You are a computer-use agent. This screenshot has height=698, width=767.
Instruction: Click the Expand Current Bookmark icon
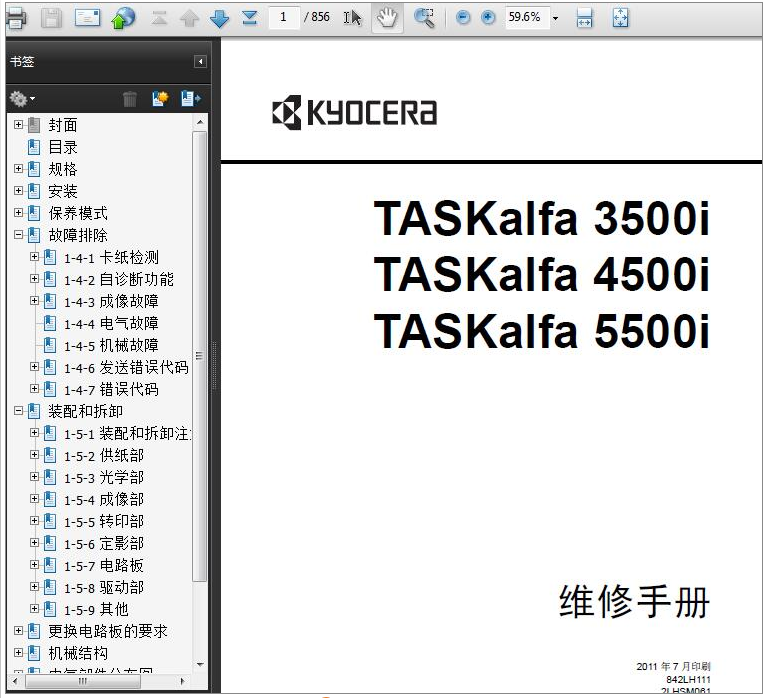pyautogui.click(x=190, y=98)
